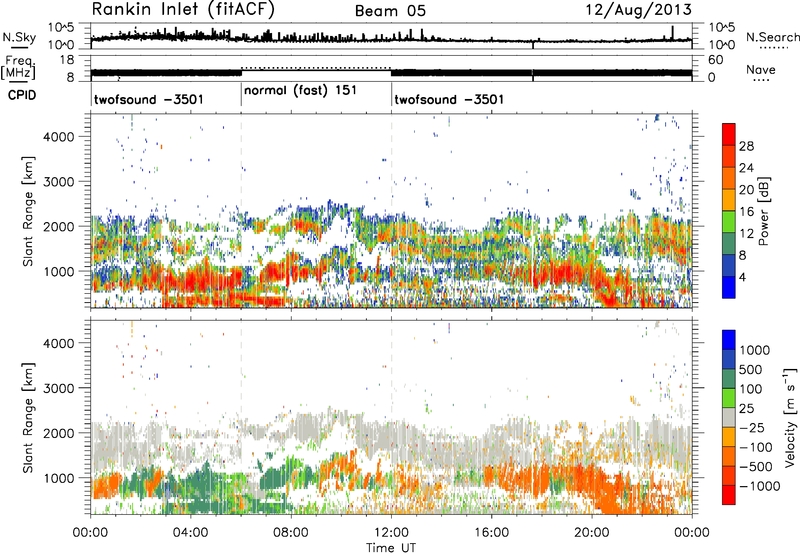Click 'twofsound -3501' label starting at 12:00
The height and width of the screenshot is (554, 800).
click(449, 99)
